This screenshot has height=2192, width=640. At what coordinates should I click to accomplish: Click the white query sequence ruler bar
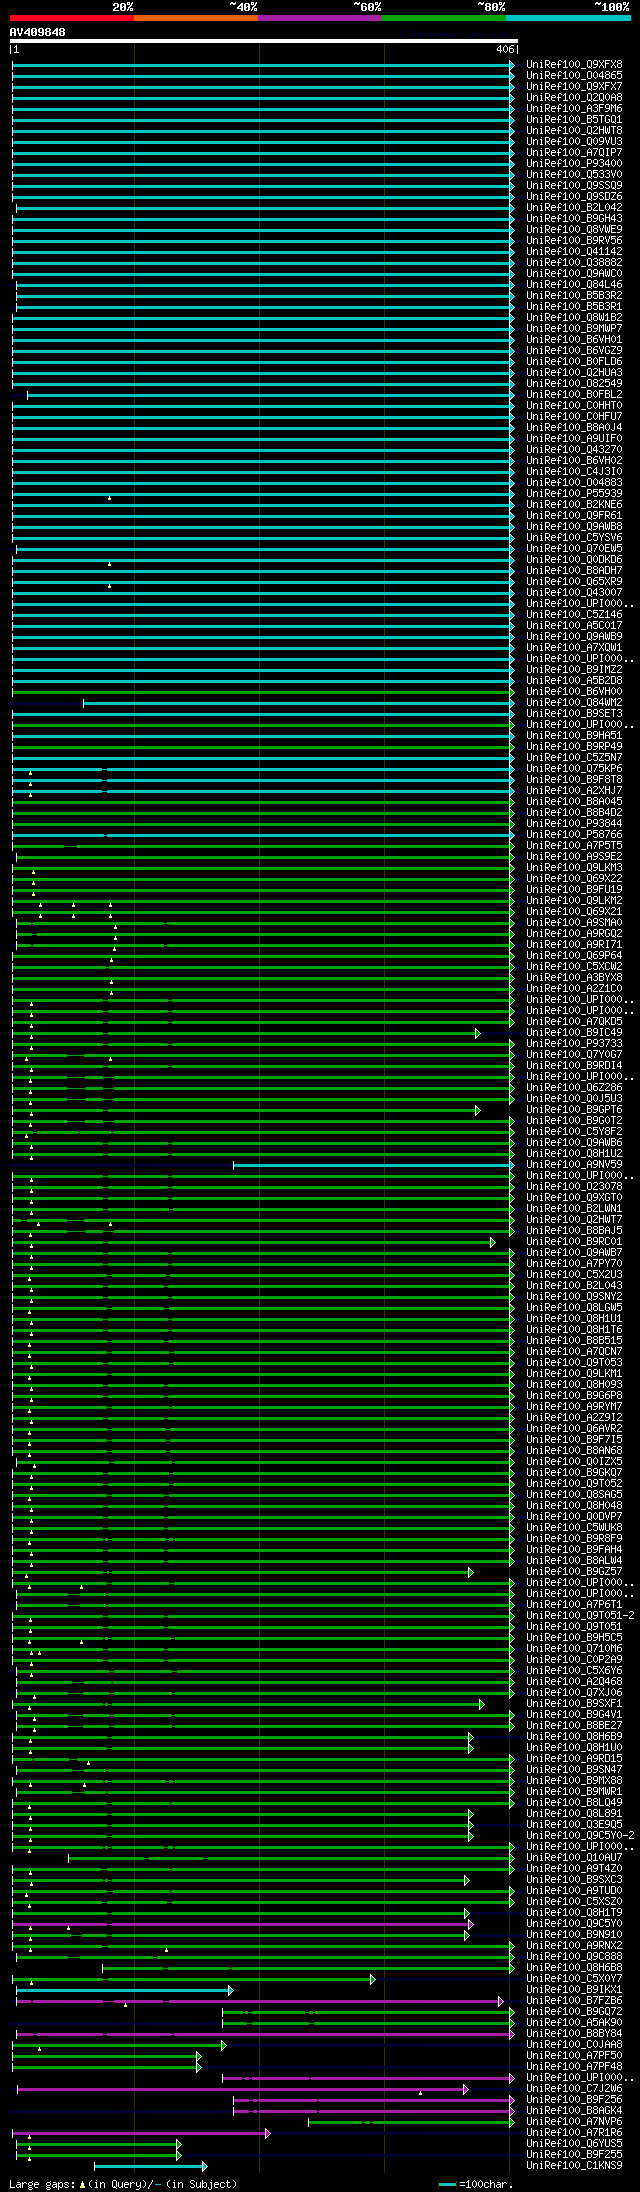(264, 41)
